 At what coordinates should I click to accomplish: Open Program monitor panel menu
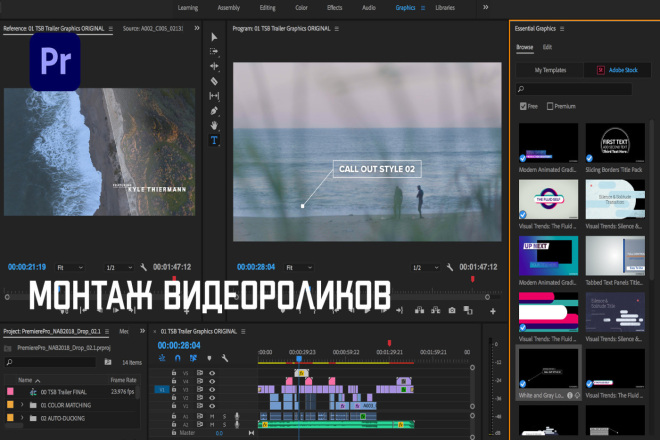(x=336, y=29)
